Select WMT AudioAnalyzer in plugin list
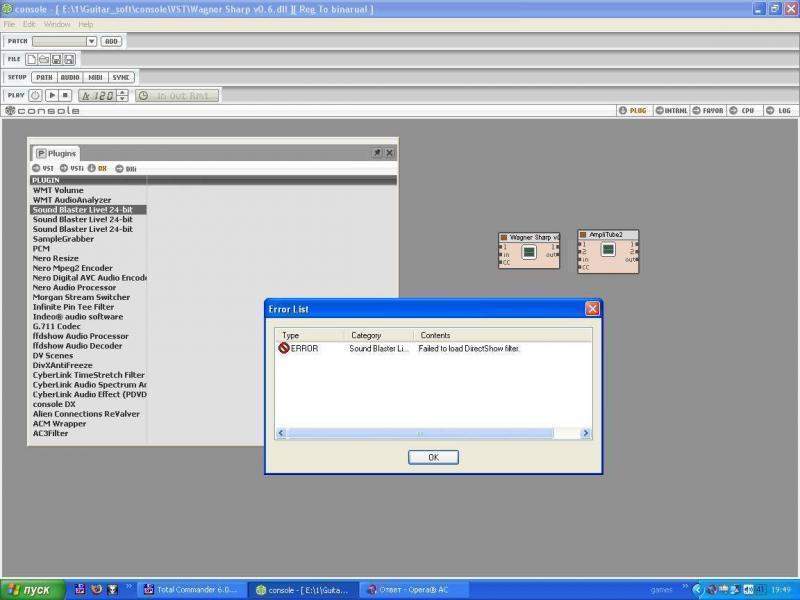 point(72,200)
